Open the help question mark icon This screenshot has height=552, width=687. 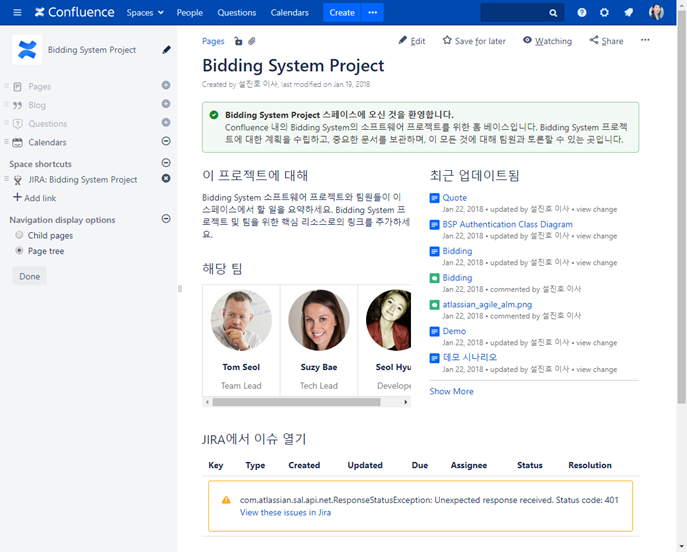(581, 13)
